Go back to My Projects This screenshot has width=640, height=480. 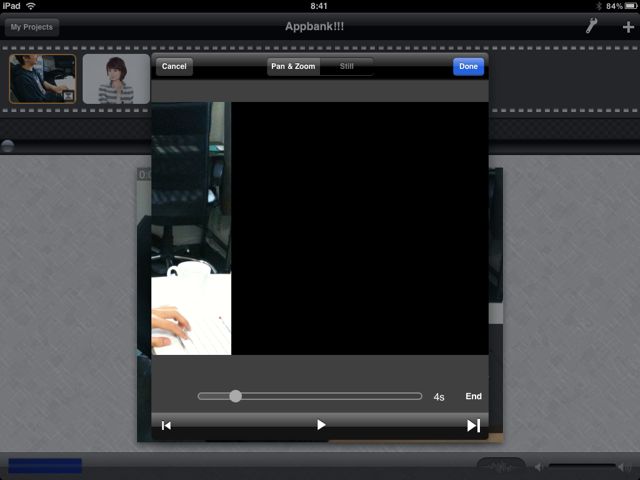(32, 27)
